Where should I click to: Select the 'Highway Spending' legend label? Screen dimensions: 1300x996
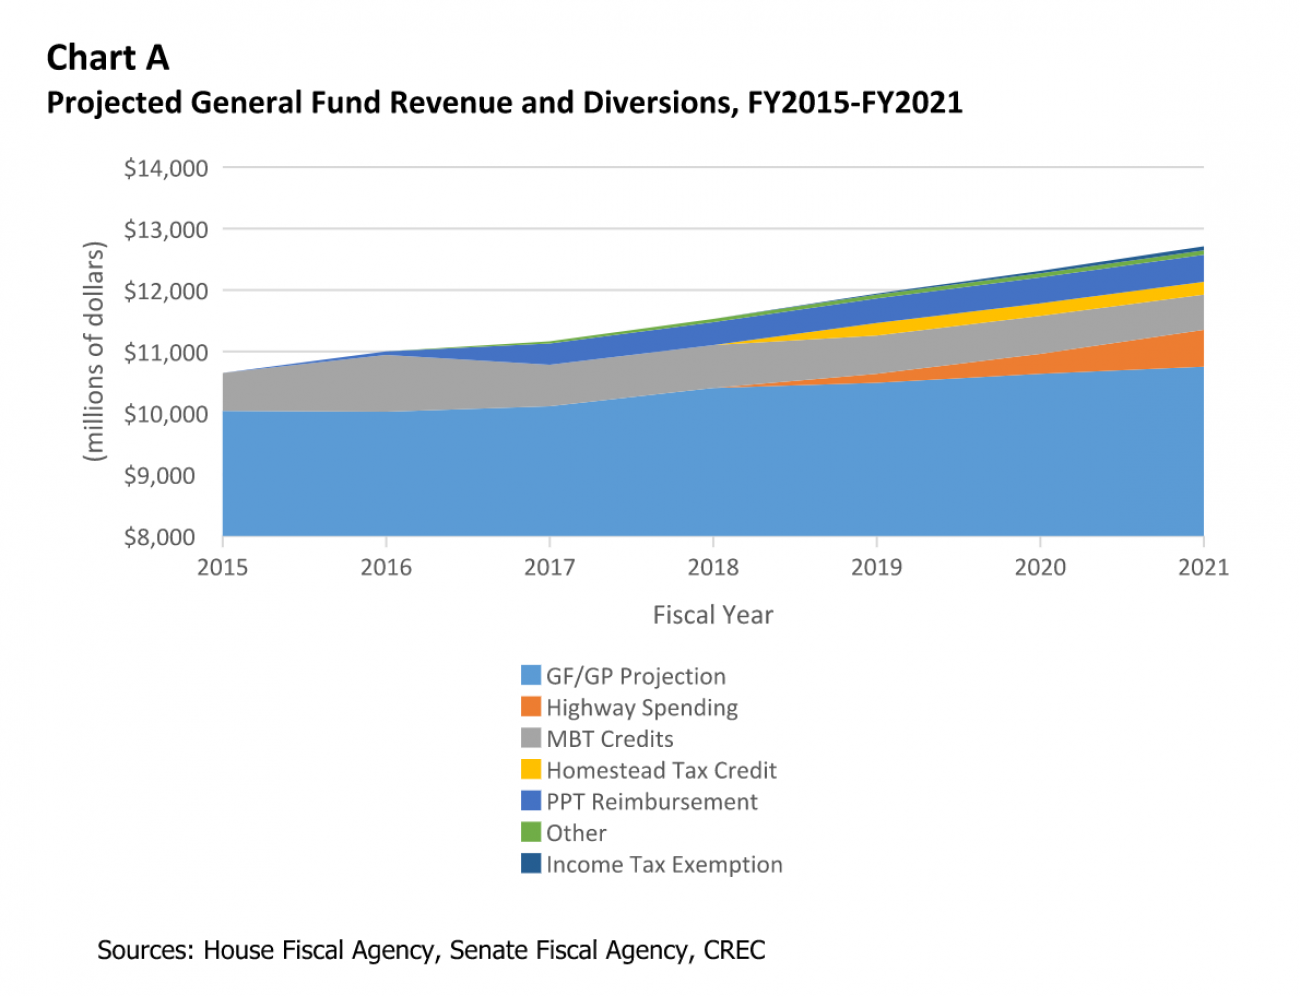tap(642, 708)
